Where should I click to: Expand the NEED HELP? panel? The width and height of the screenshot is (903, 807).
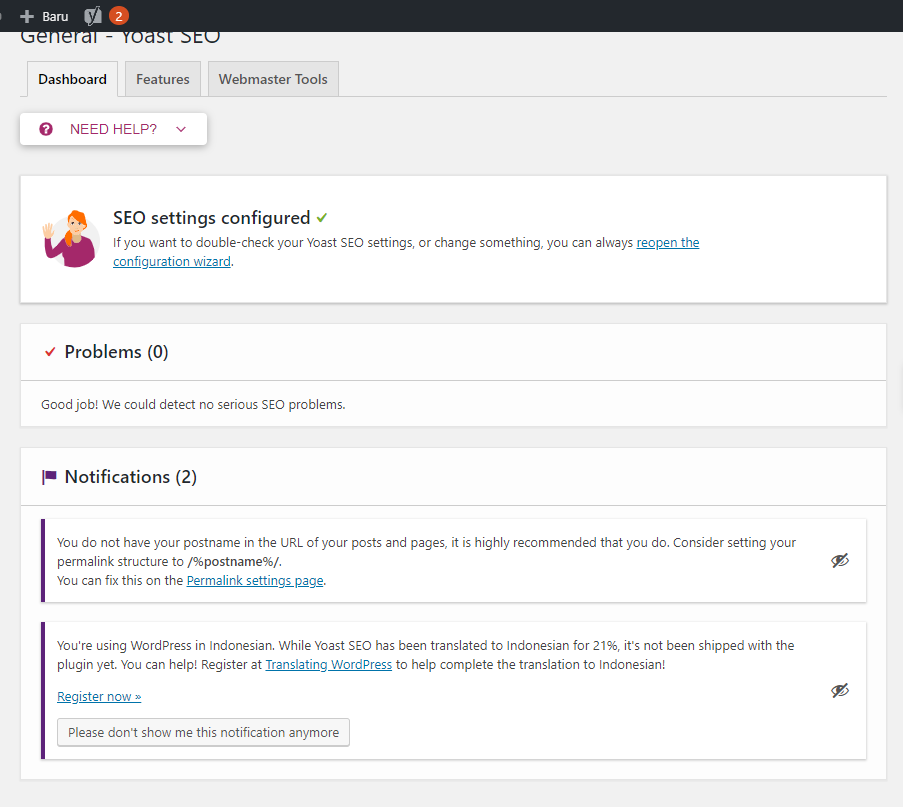[x=113, y=129]
